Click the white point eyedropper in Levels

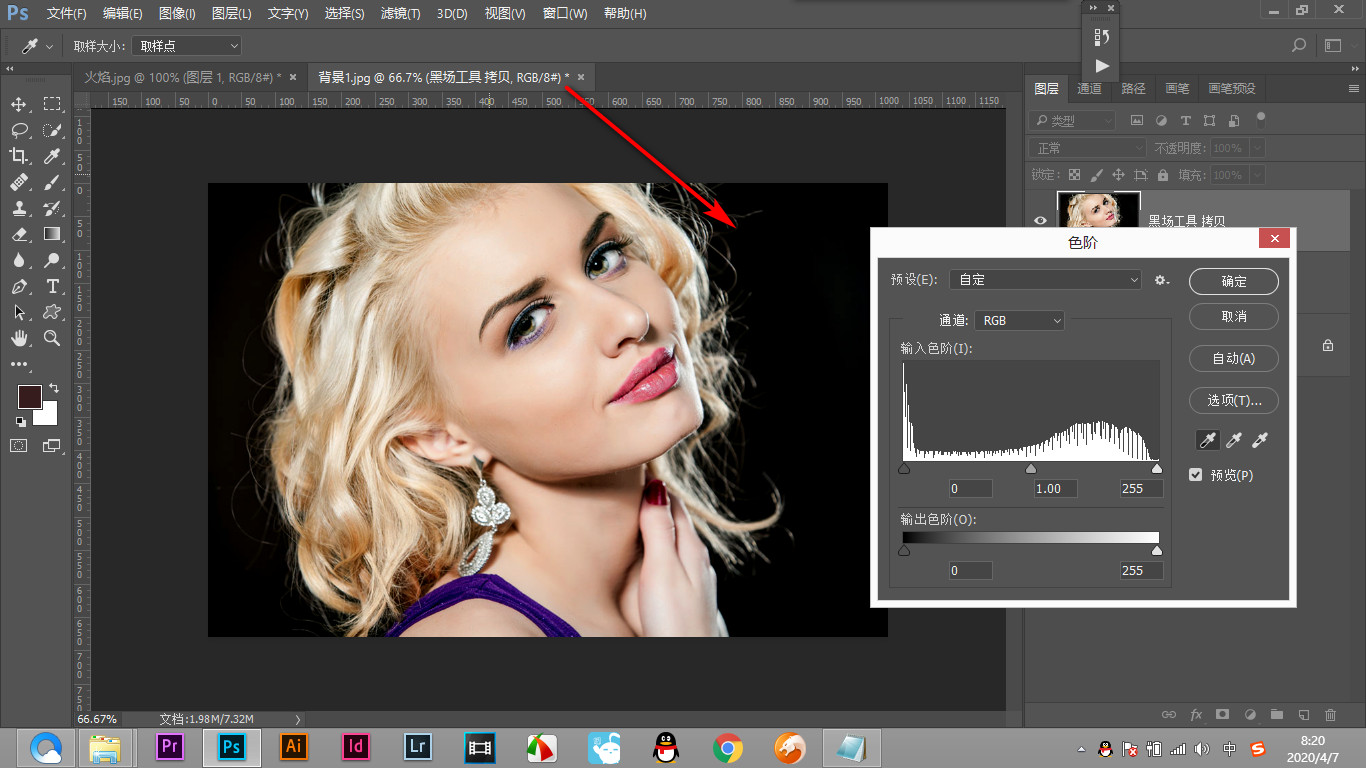pyautogui.click(x=1261, y=440)
